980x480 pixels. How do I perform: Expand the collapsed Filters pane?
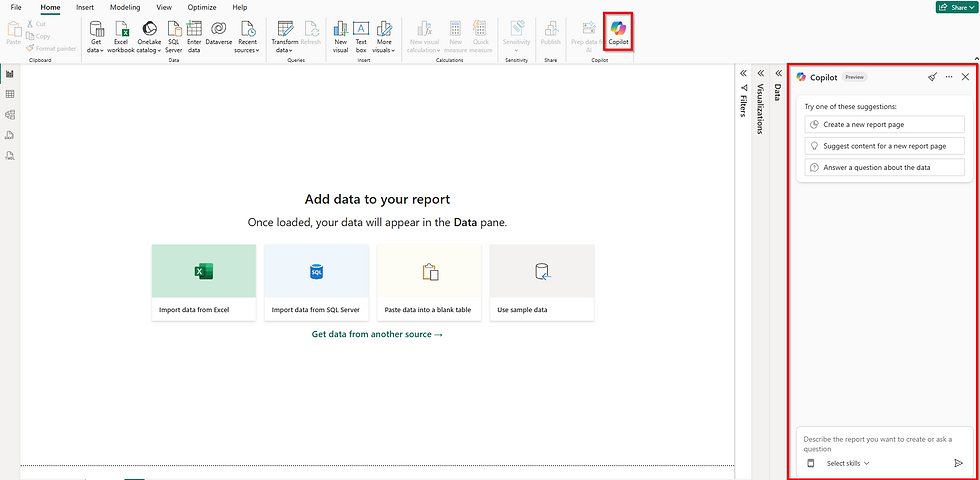click(x=743, y=72)
